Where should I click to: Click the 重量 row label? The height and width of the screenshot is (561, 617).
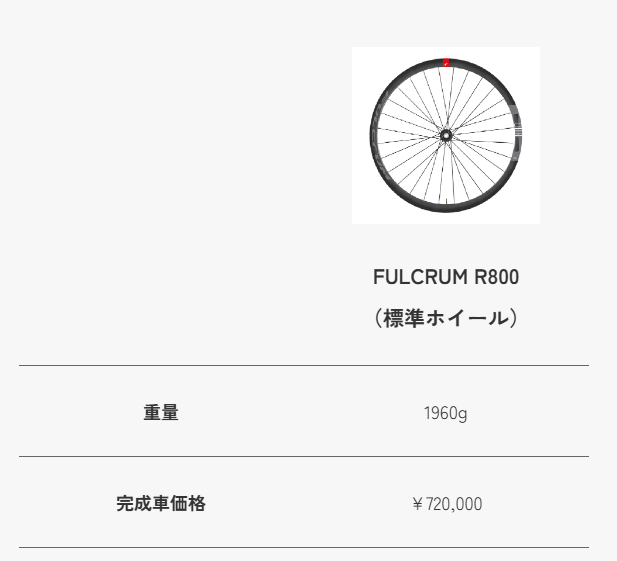161,412
